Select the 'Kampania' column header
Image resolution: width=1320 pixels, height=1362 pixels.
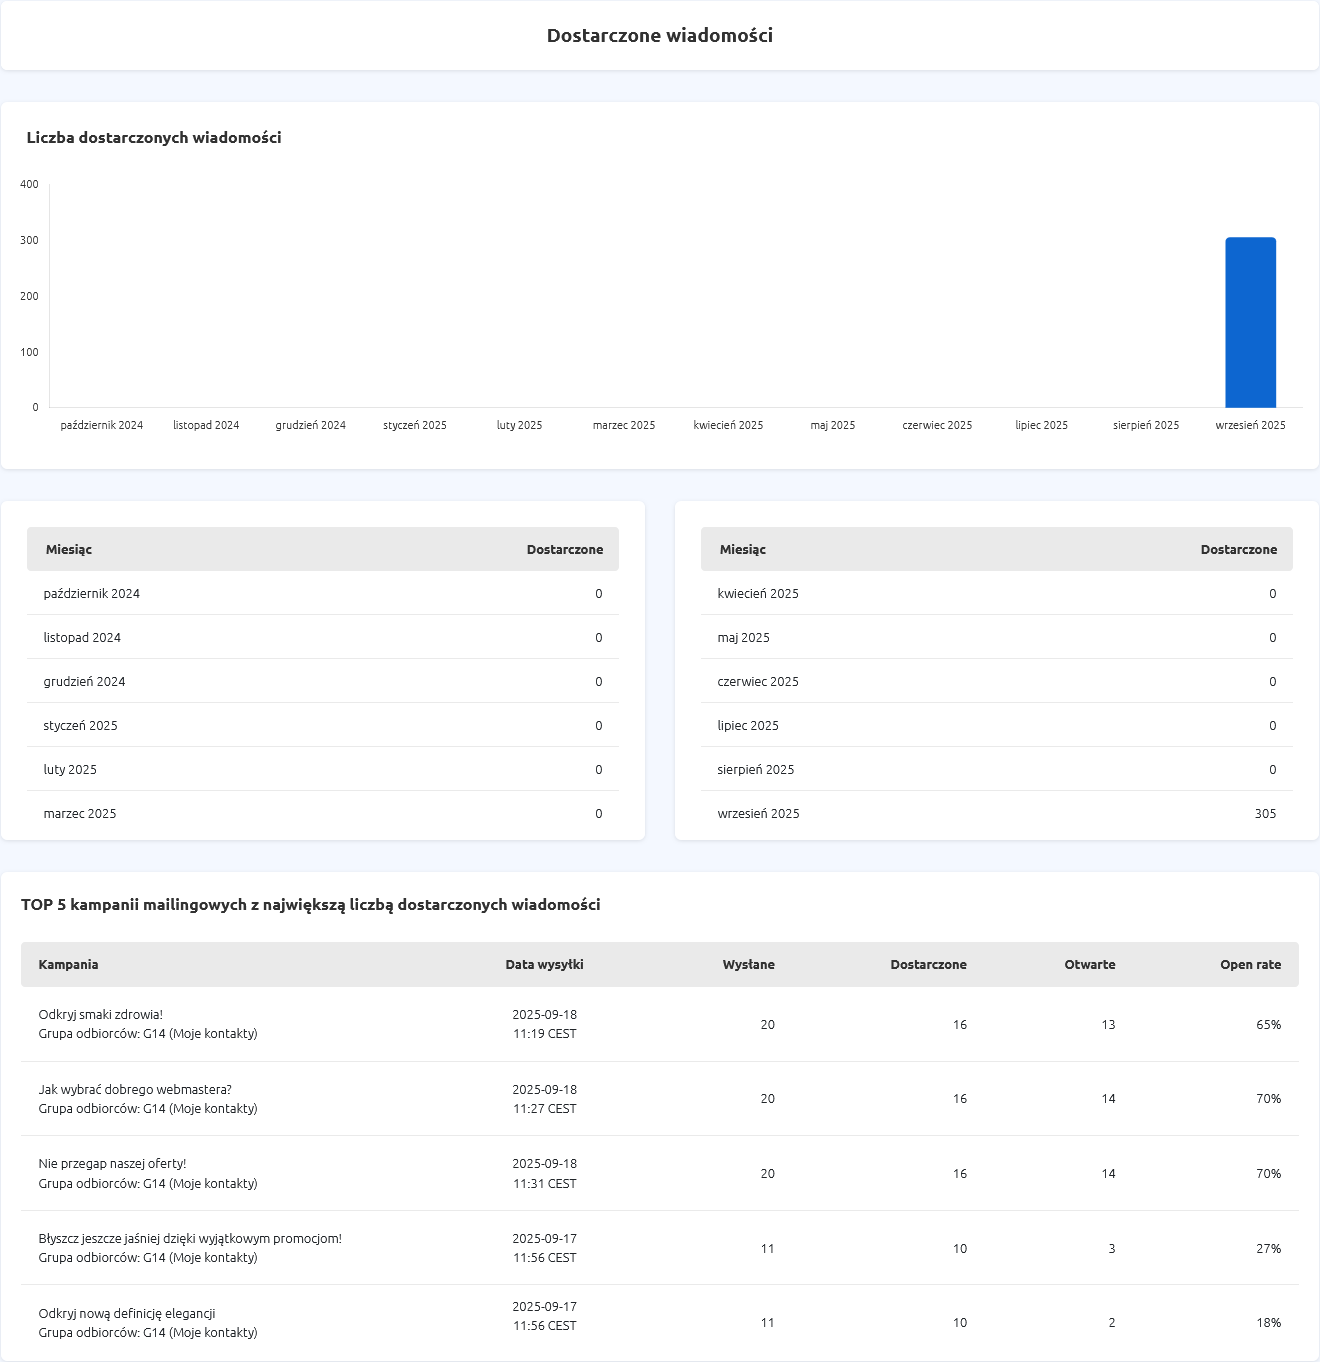[68, 965]
